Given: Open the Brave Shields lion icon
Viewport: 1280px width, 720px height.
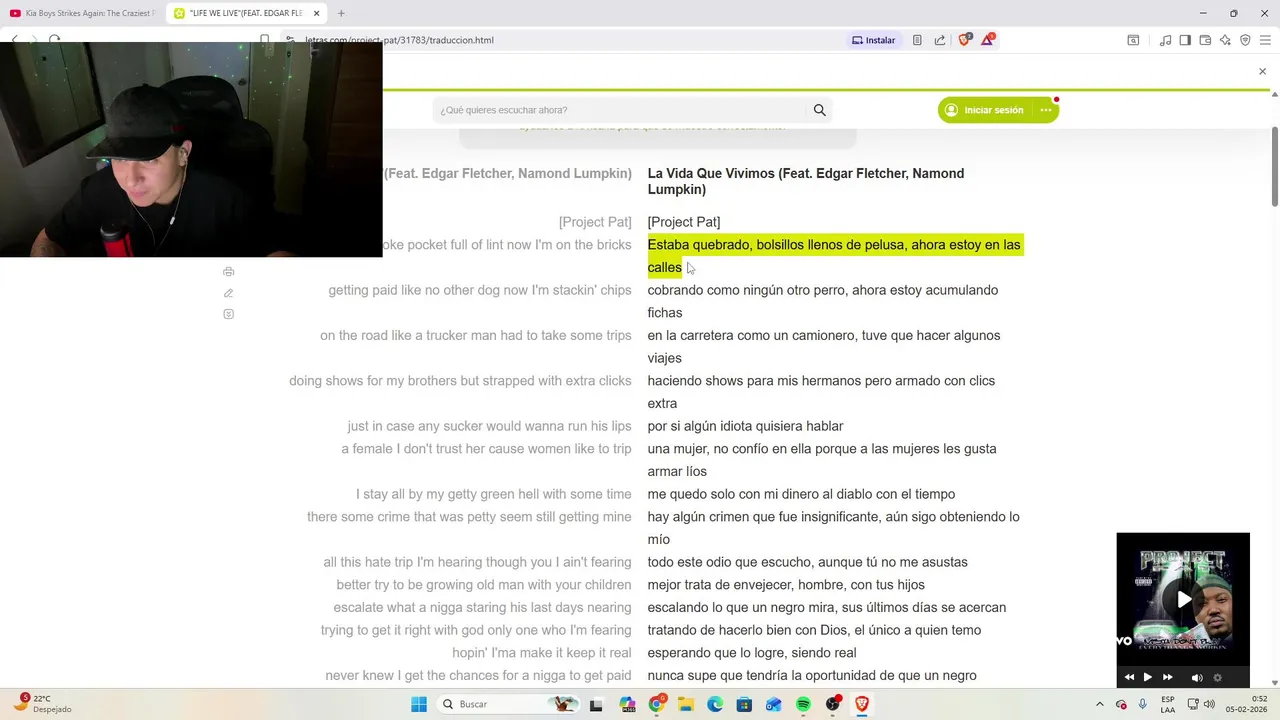Looking at the screenshot, I should click(964, 40).
